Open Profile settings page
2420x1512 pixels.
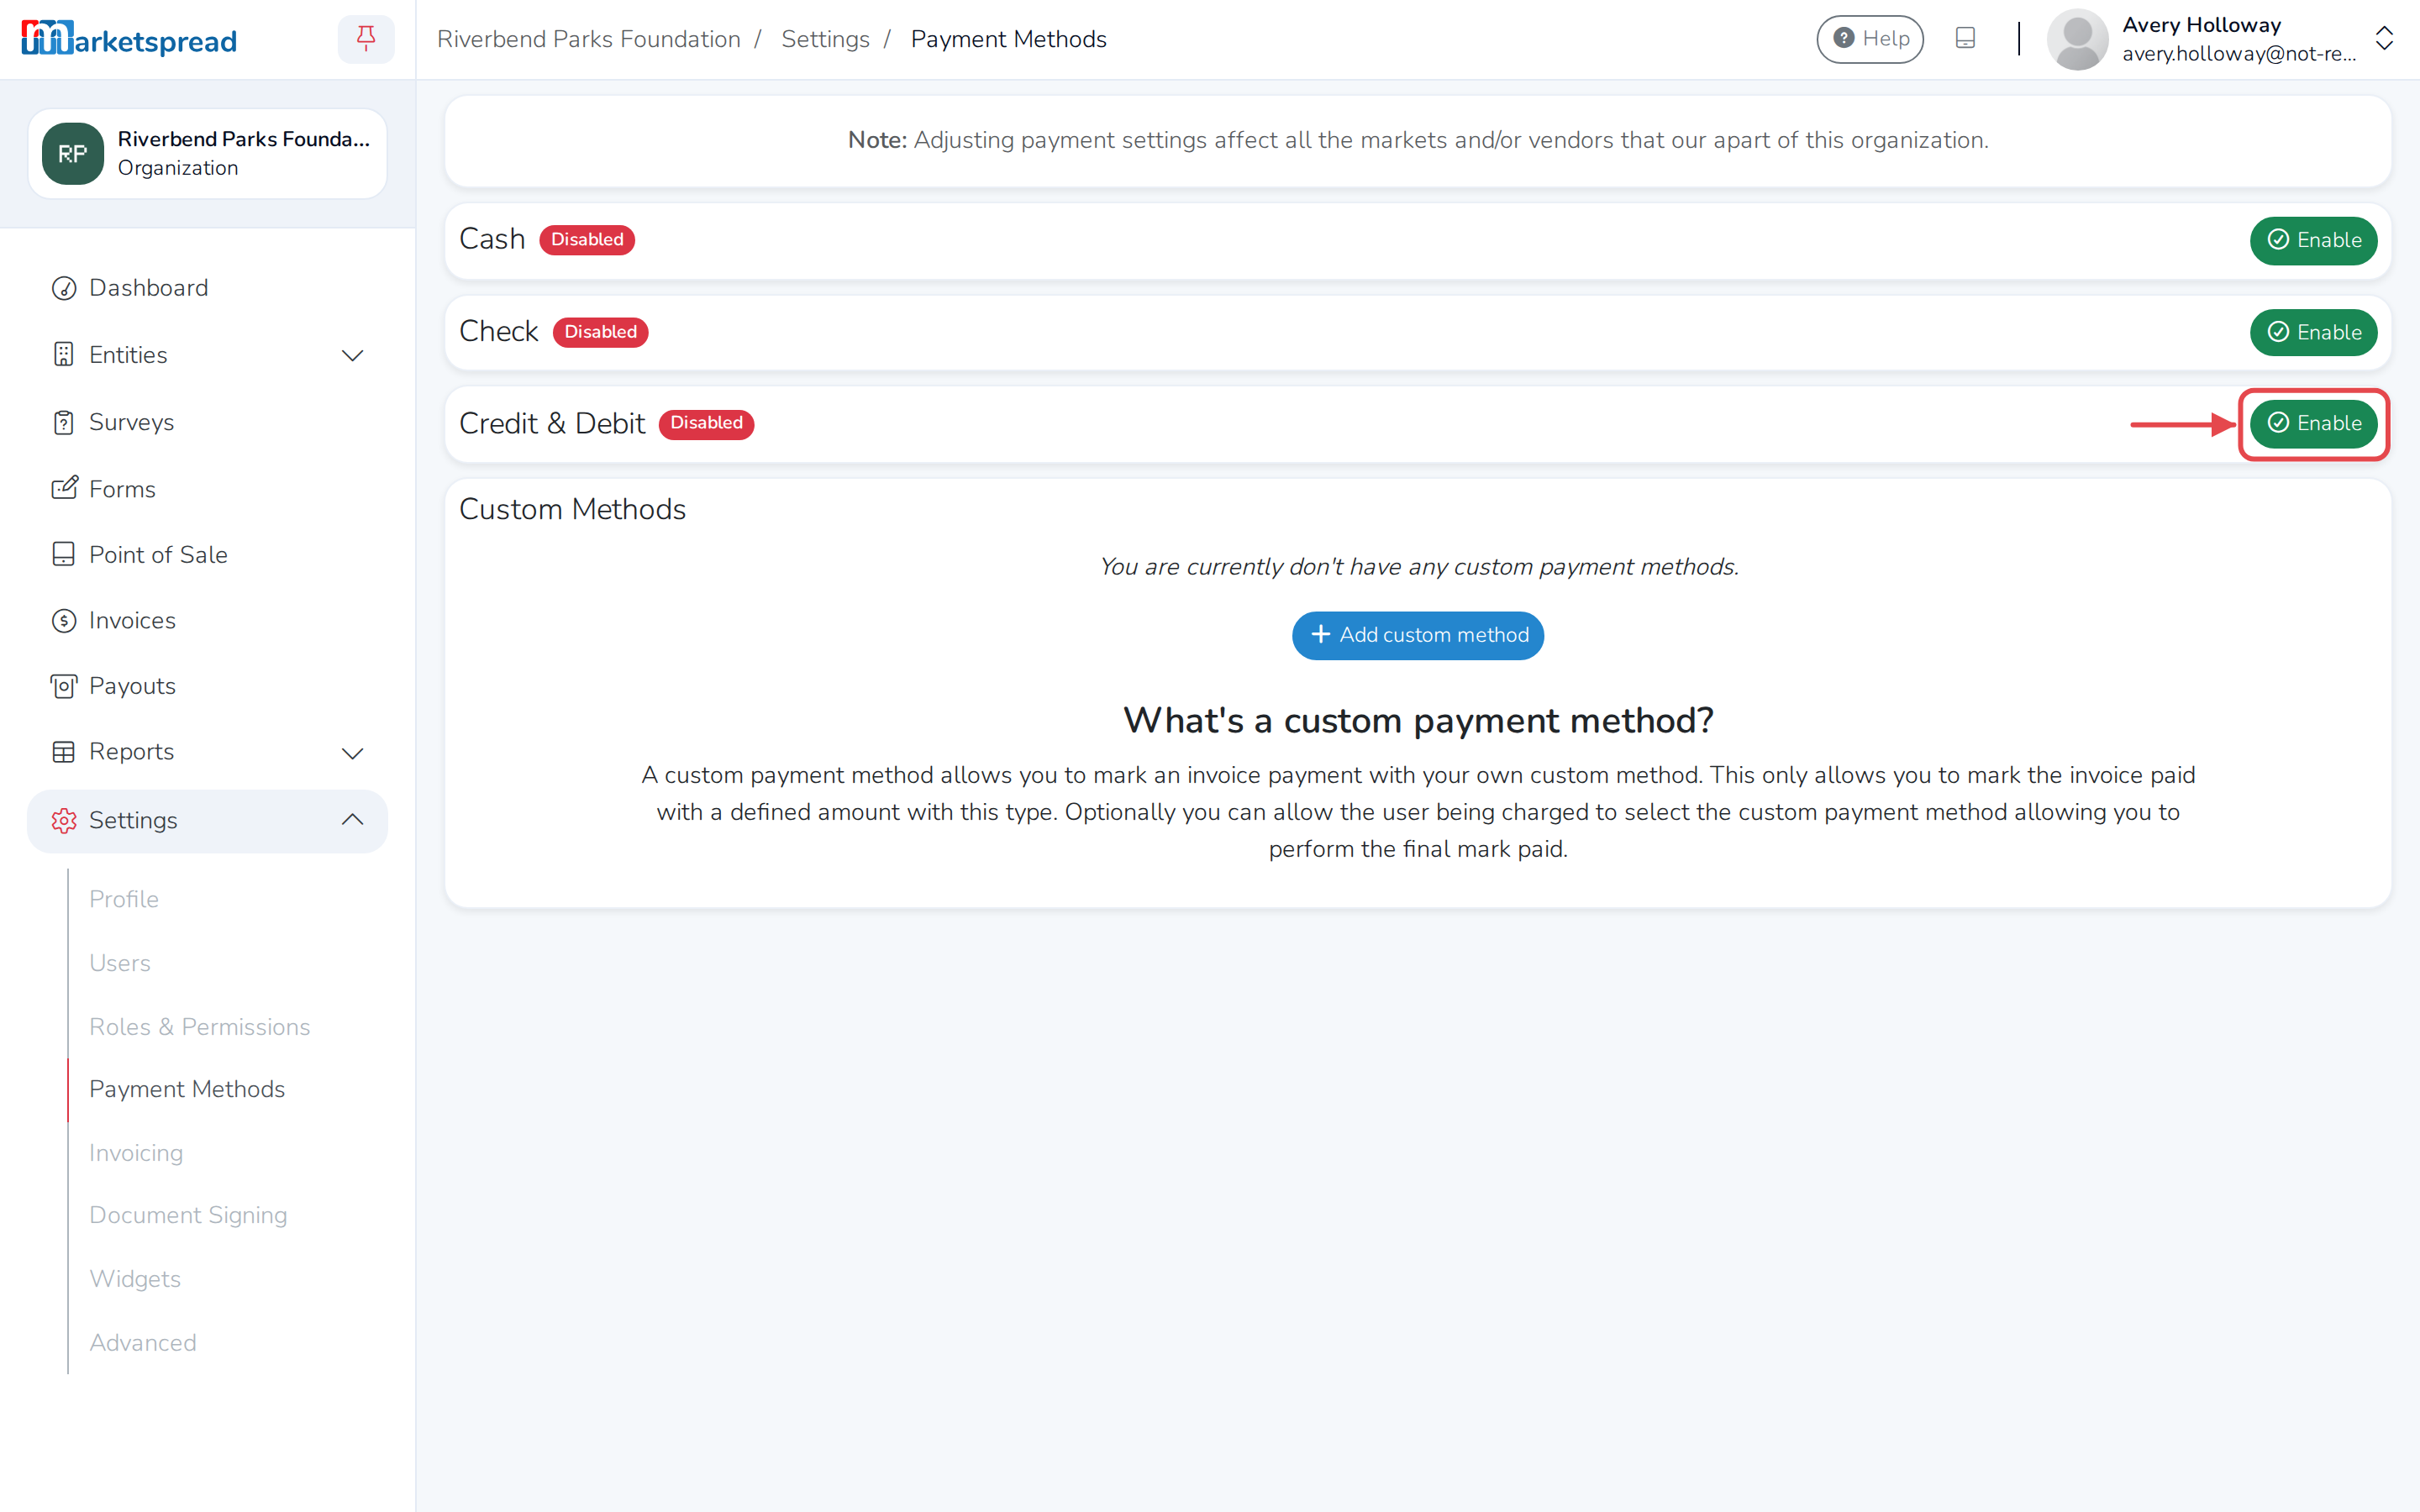(124, 899)
